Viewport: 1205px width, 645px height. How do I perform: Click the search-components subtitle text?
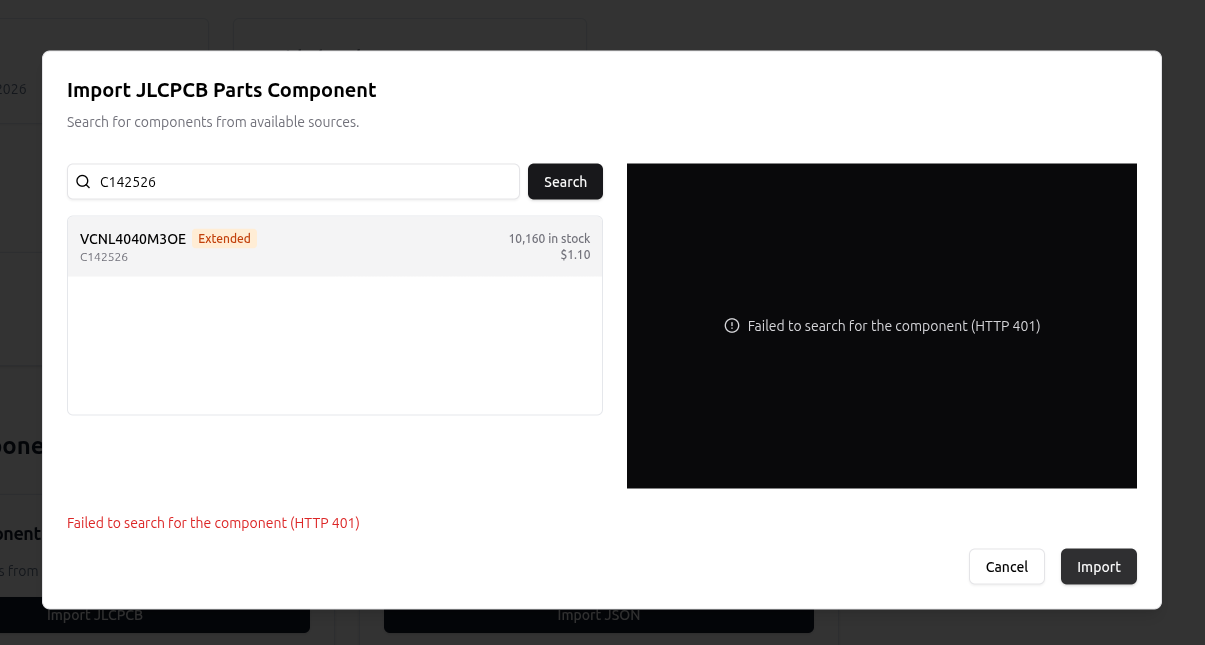pos(213,122)
